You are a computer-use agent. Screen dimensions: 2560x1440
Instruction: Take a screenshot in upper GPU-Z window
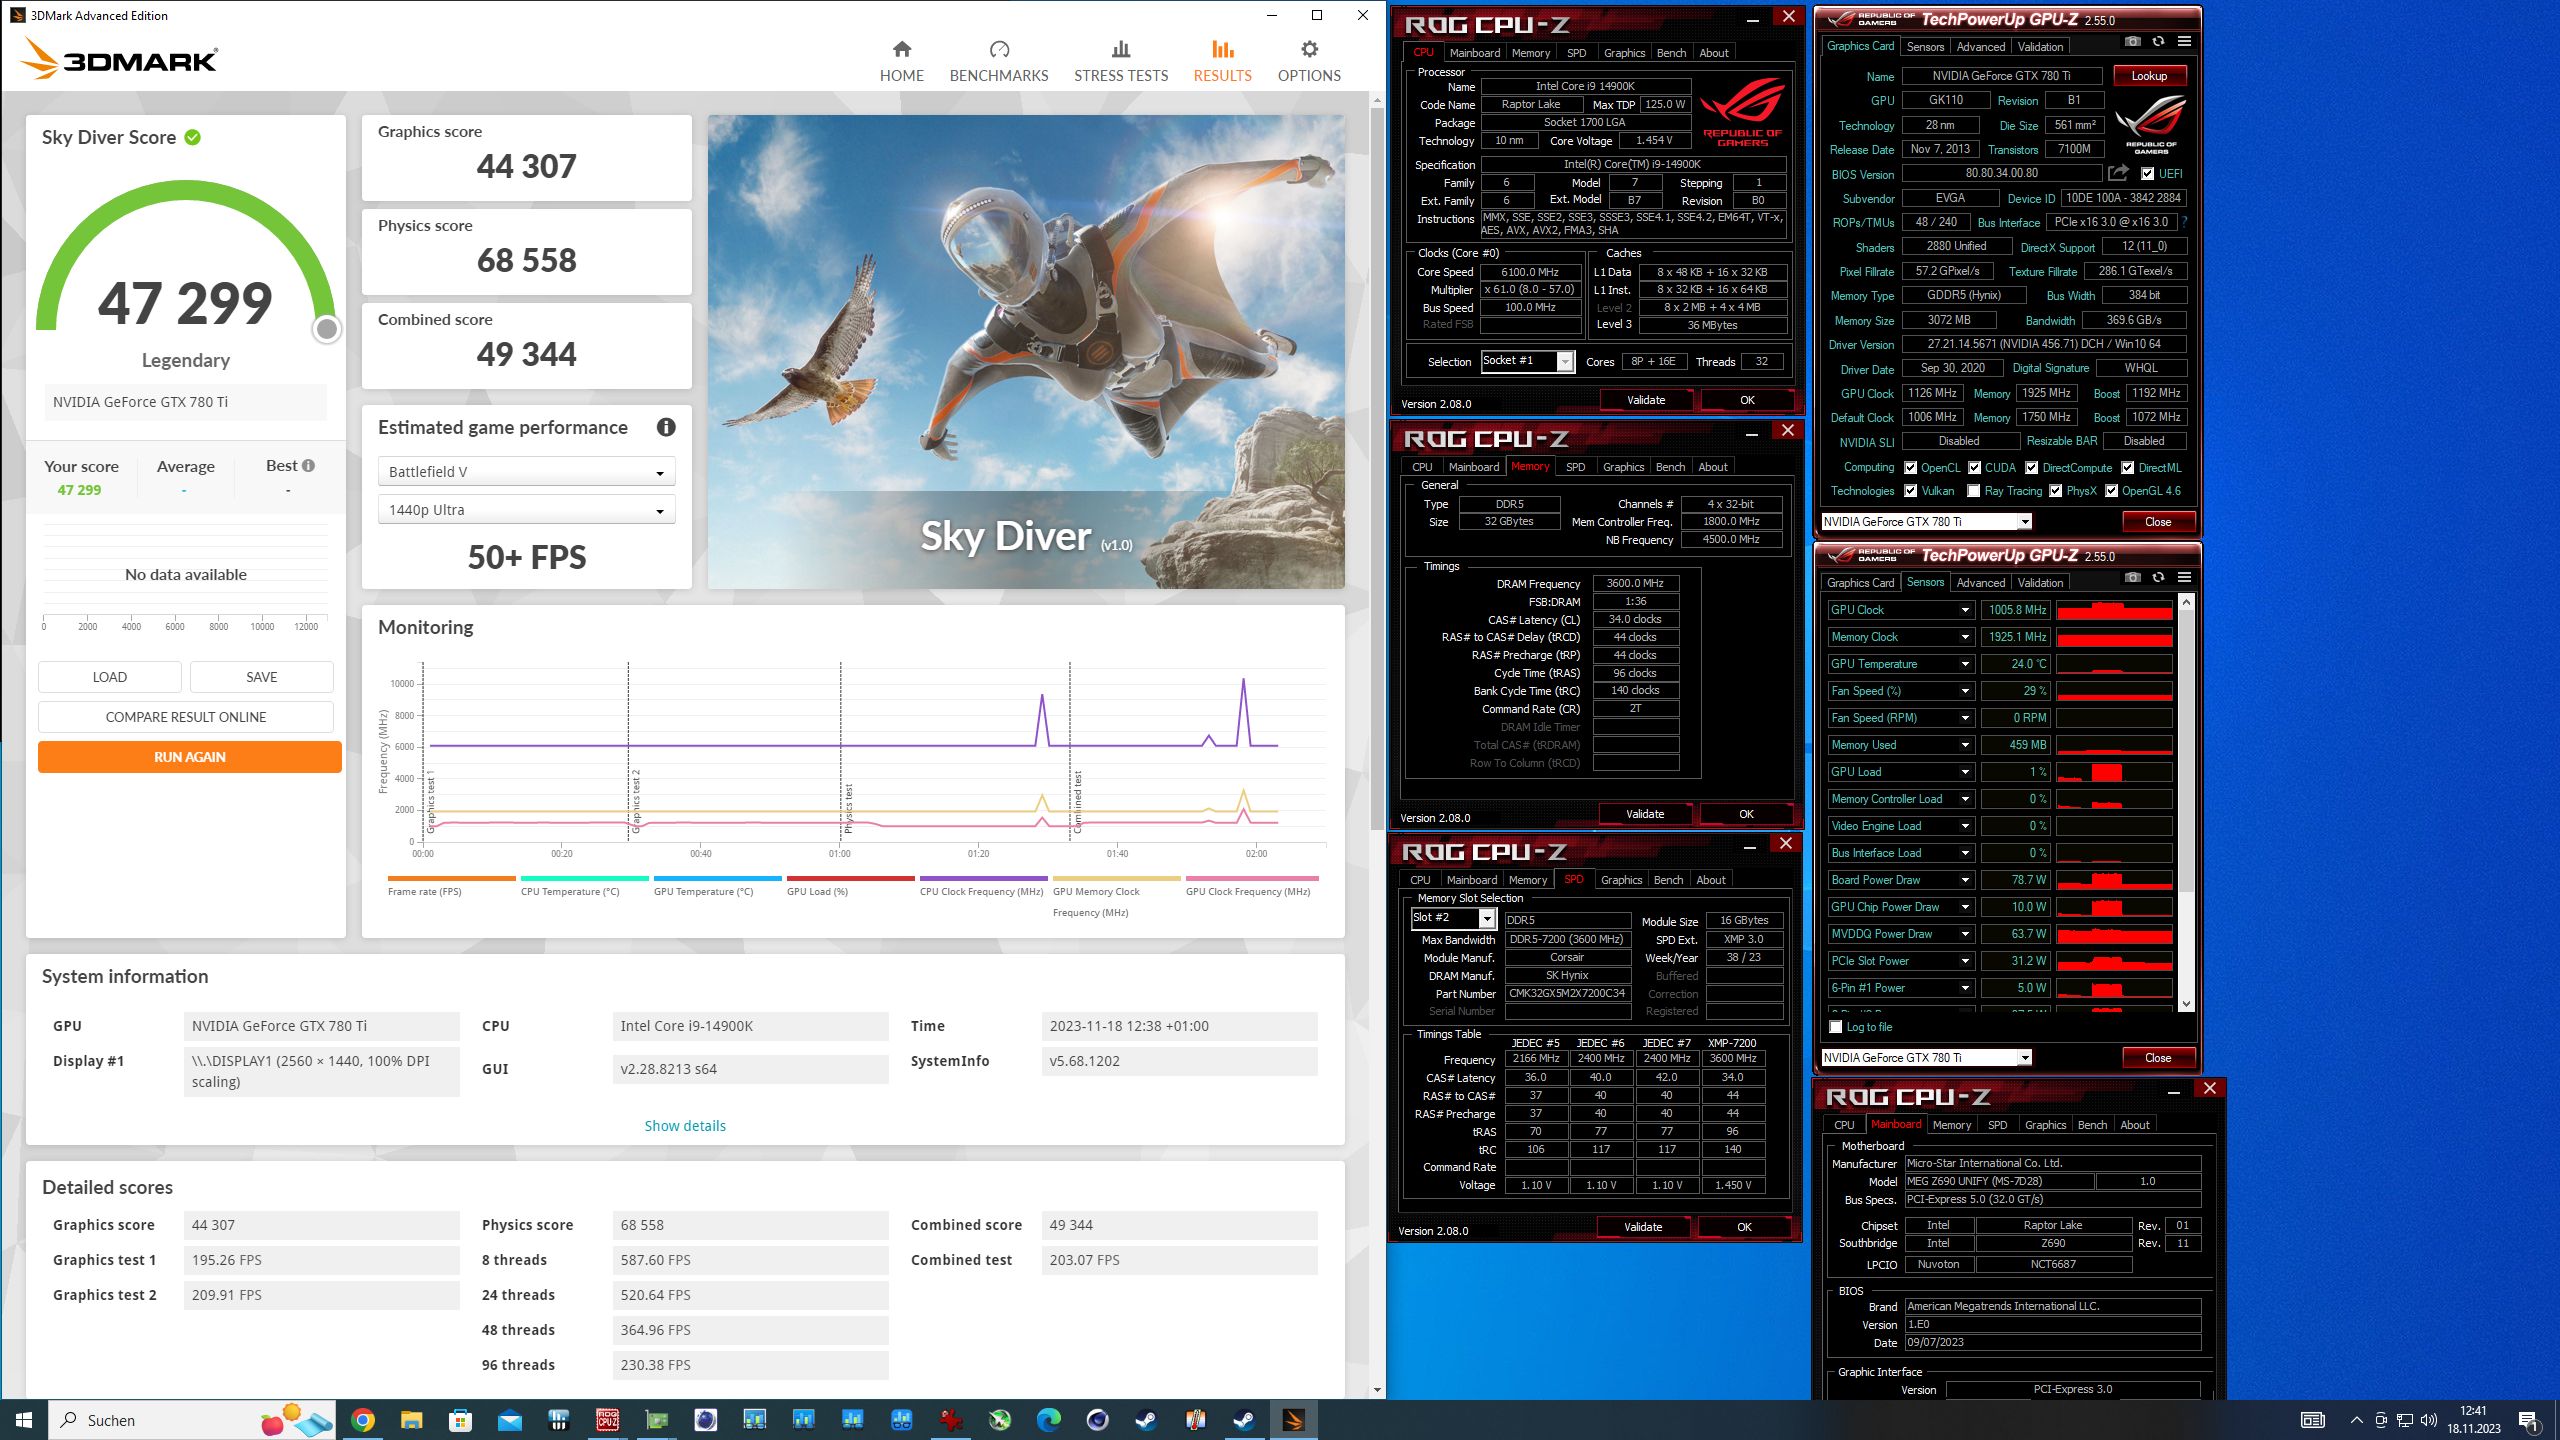pos(2132,42)
